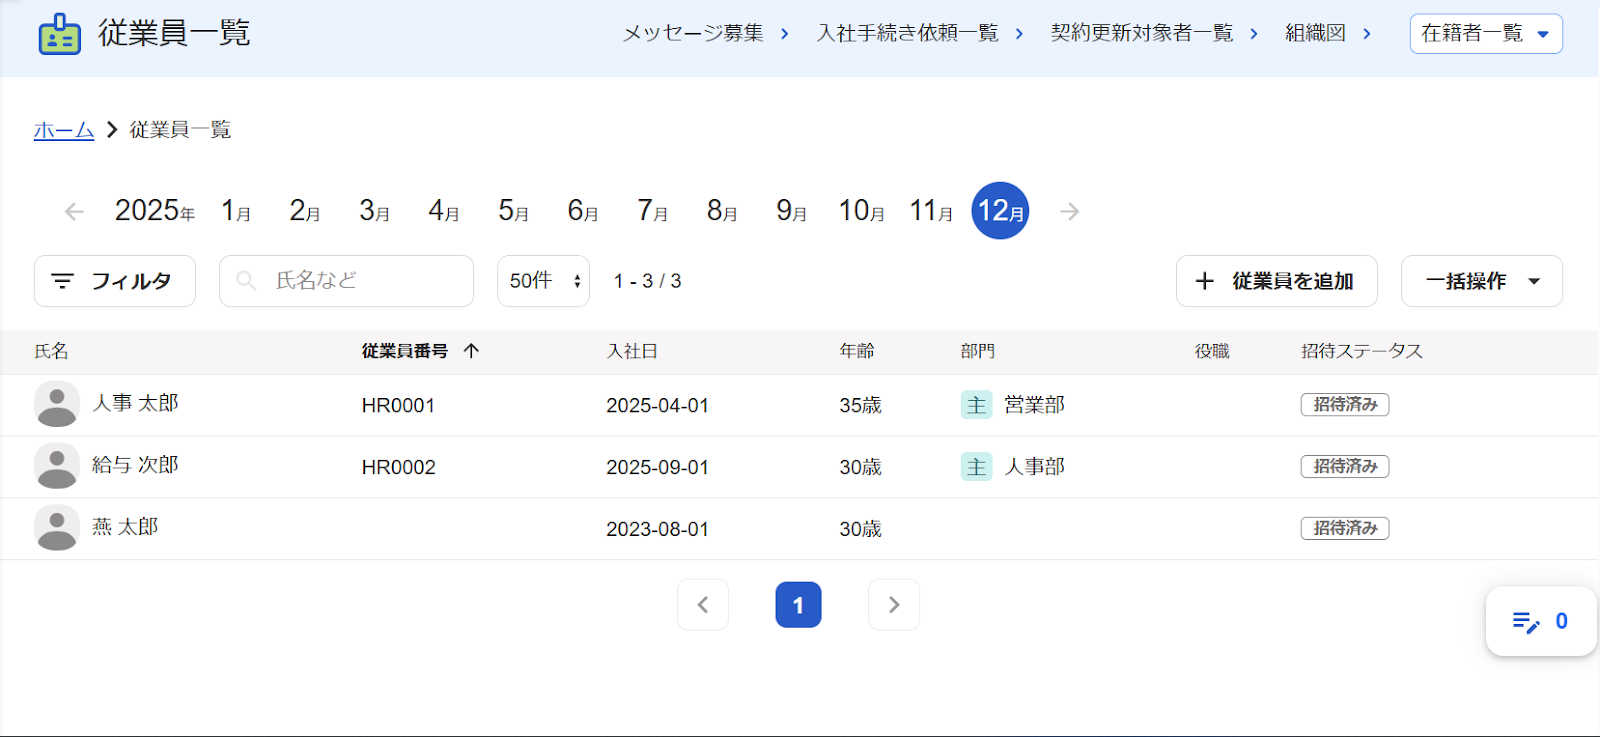This screenshot has width=1600, height=737.
Task: Select the 6月 month tab
Action: (x=583, y=211)
